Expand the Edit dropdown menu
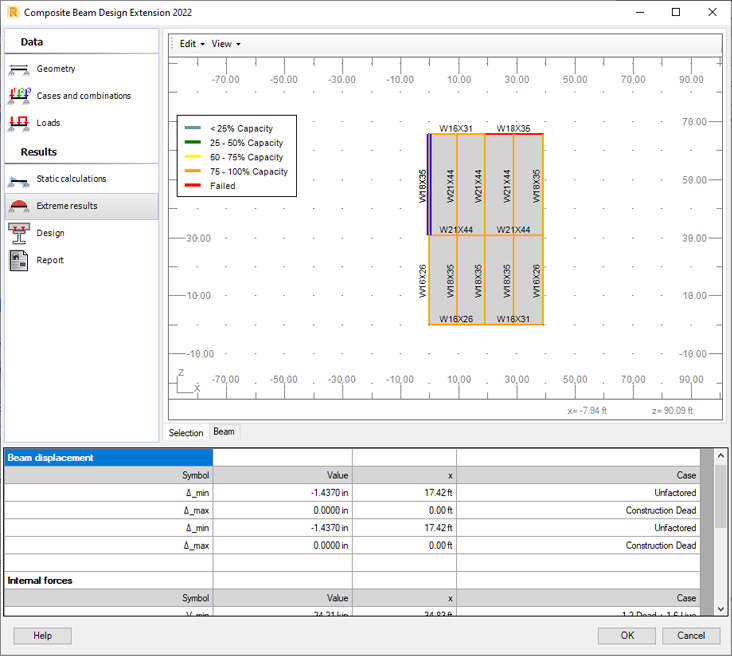Viewport: 732px width, 656px height. 191,44
